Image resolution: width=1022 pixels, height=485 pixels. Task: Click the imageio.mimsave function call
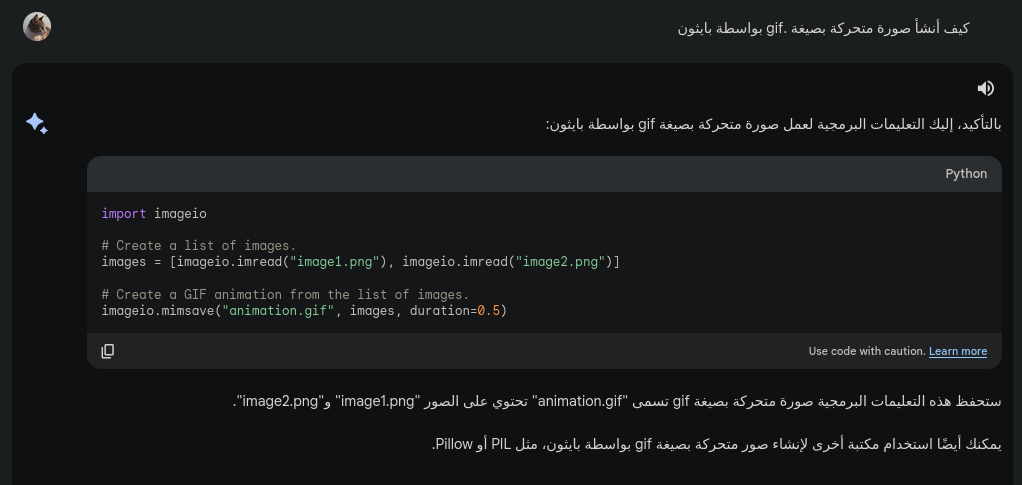click(x=158, y=311)
